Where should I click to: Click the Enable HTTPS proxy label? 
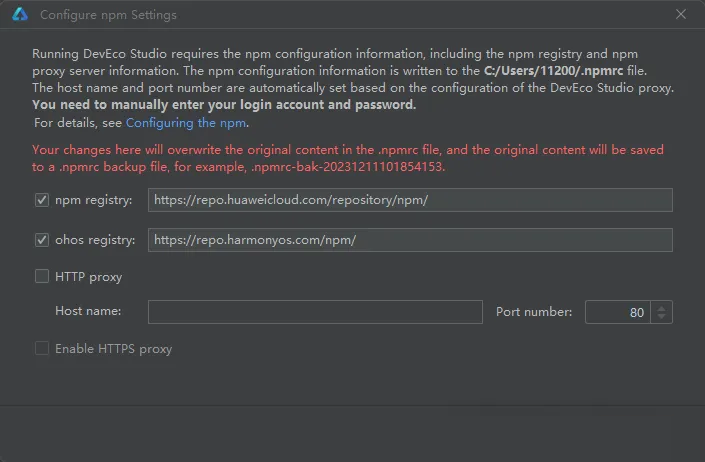click(x=114, y=349)
